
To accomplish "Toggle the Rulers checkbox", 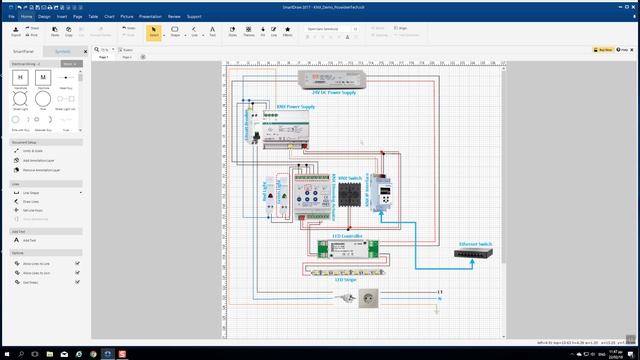I will pyautogui.click(x=120, y=50).
